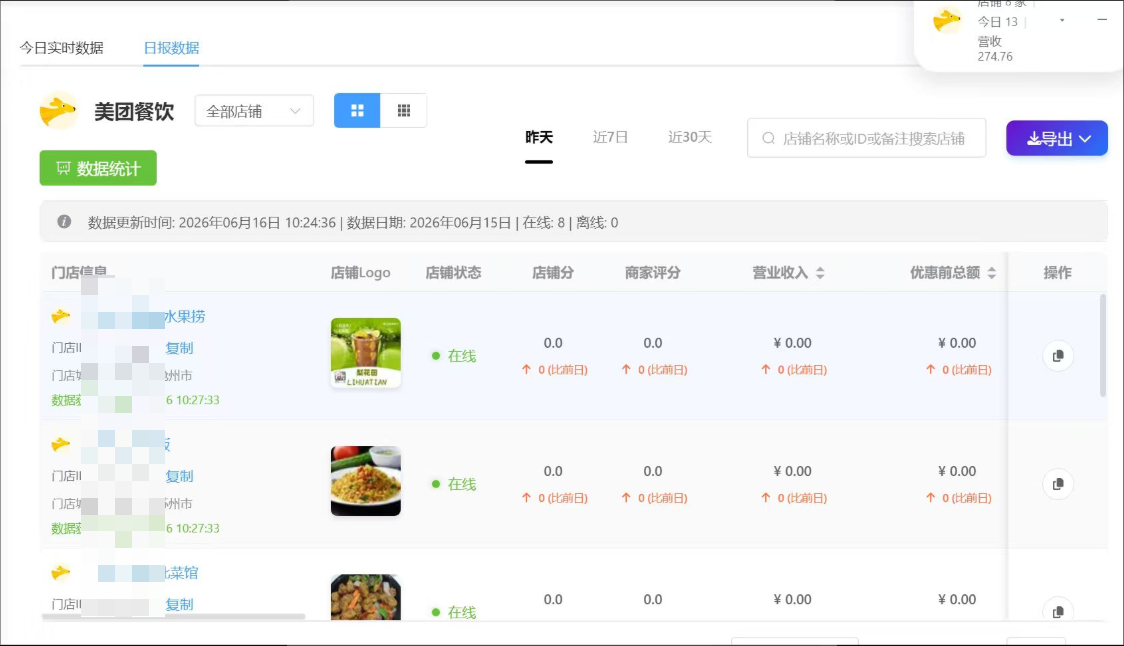
Task: Focus the store name or ID search field
Action: point(866,138)
